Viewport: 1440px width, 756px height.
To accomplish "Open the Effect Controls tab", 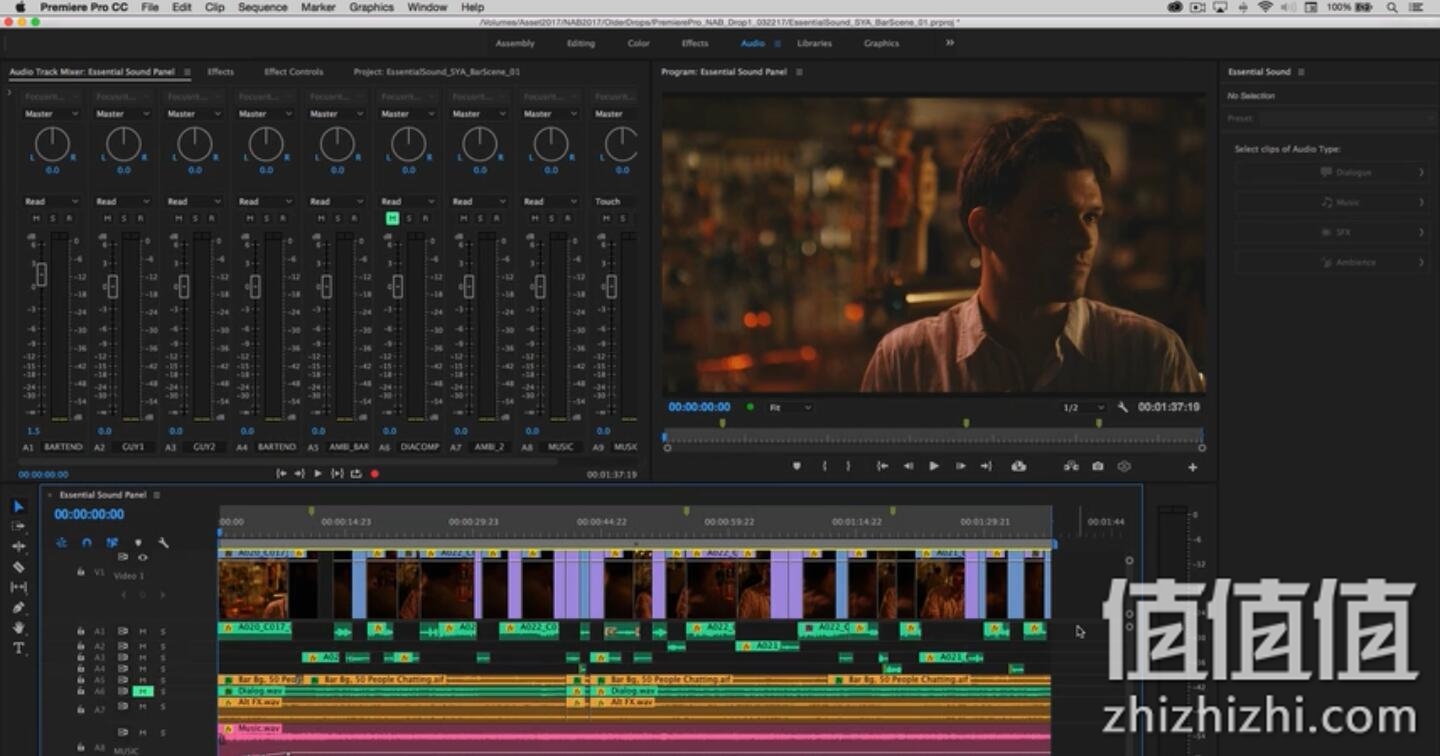I will pyautogui.click(x=293, y=72).
